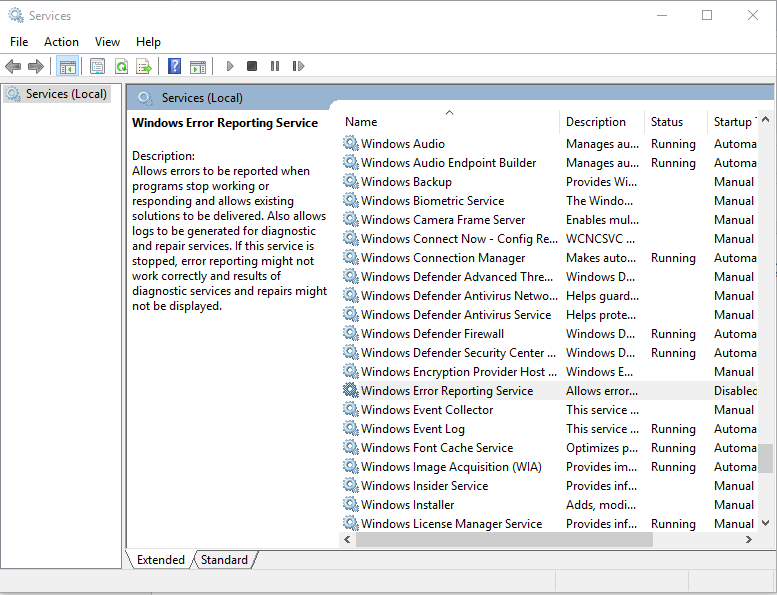Sort by the Startup Type column header
This screenshot has height=595, width=777.
click(732, 121)
